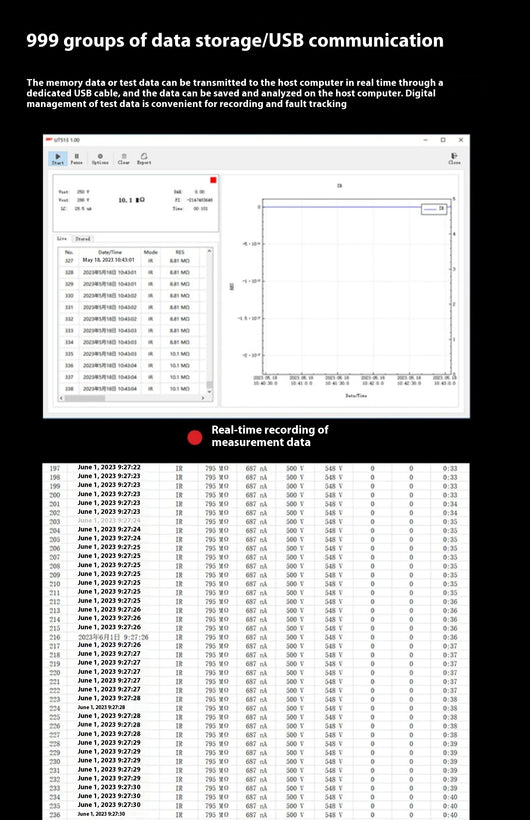Click the UT513 app logo in title bar
Screen dimensions: 530x820
click(49, 140)
